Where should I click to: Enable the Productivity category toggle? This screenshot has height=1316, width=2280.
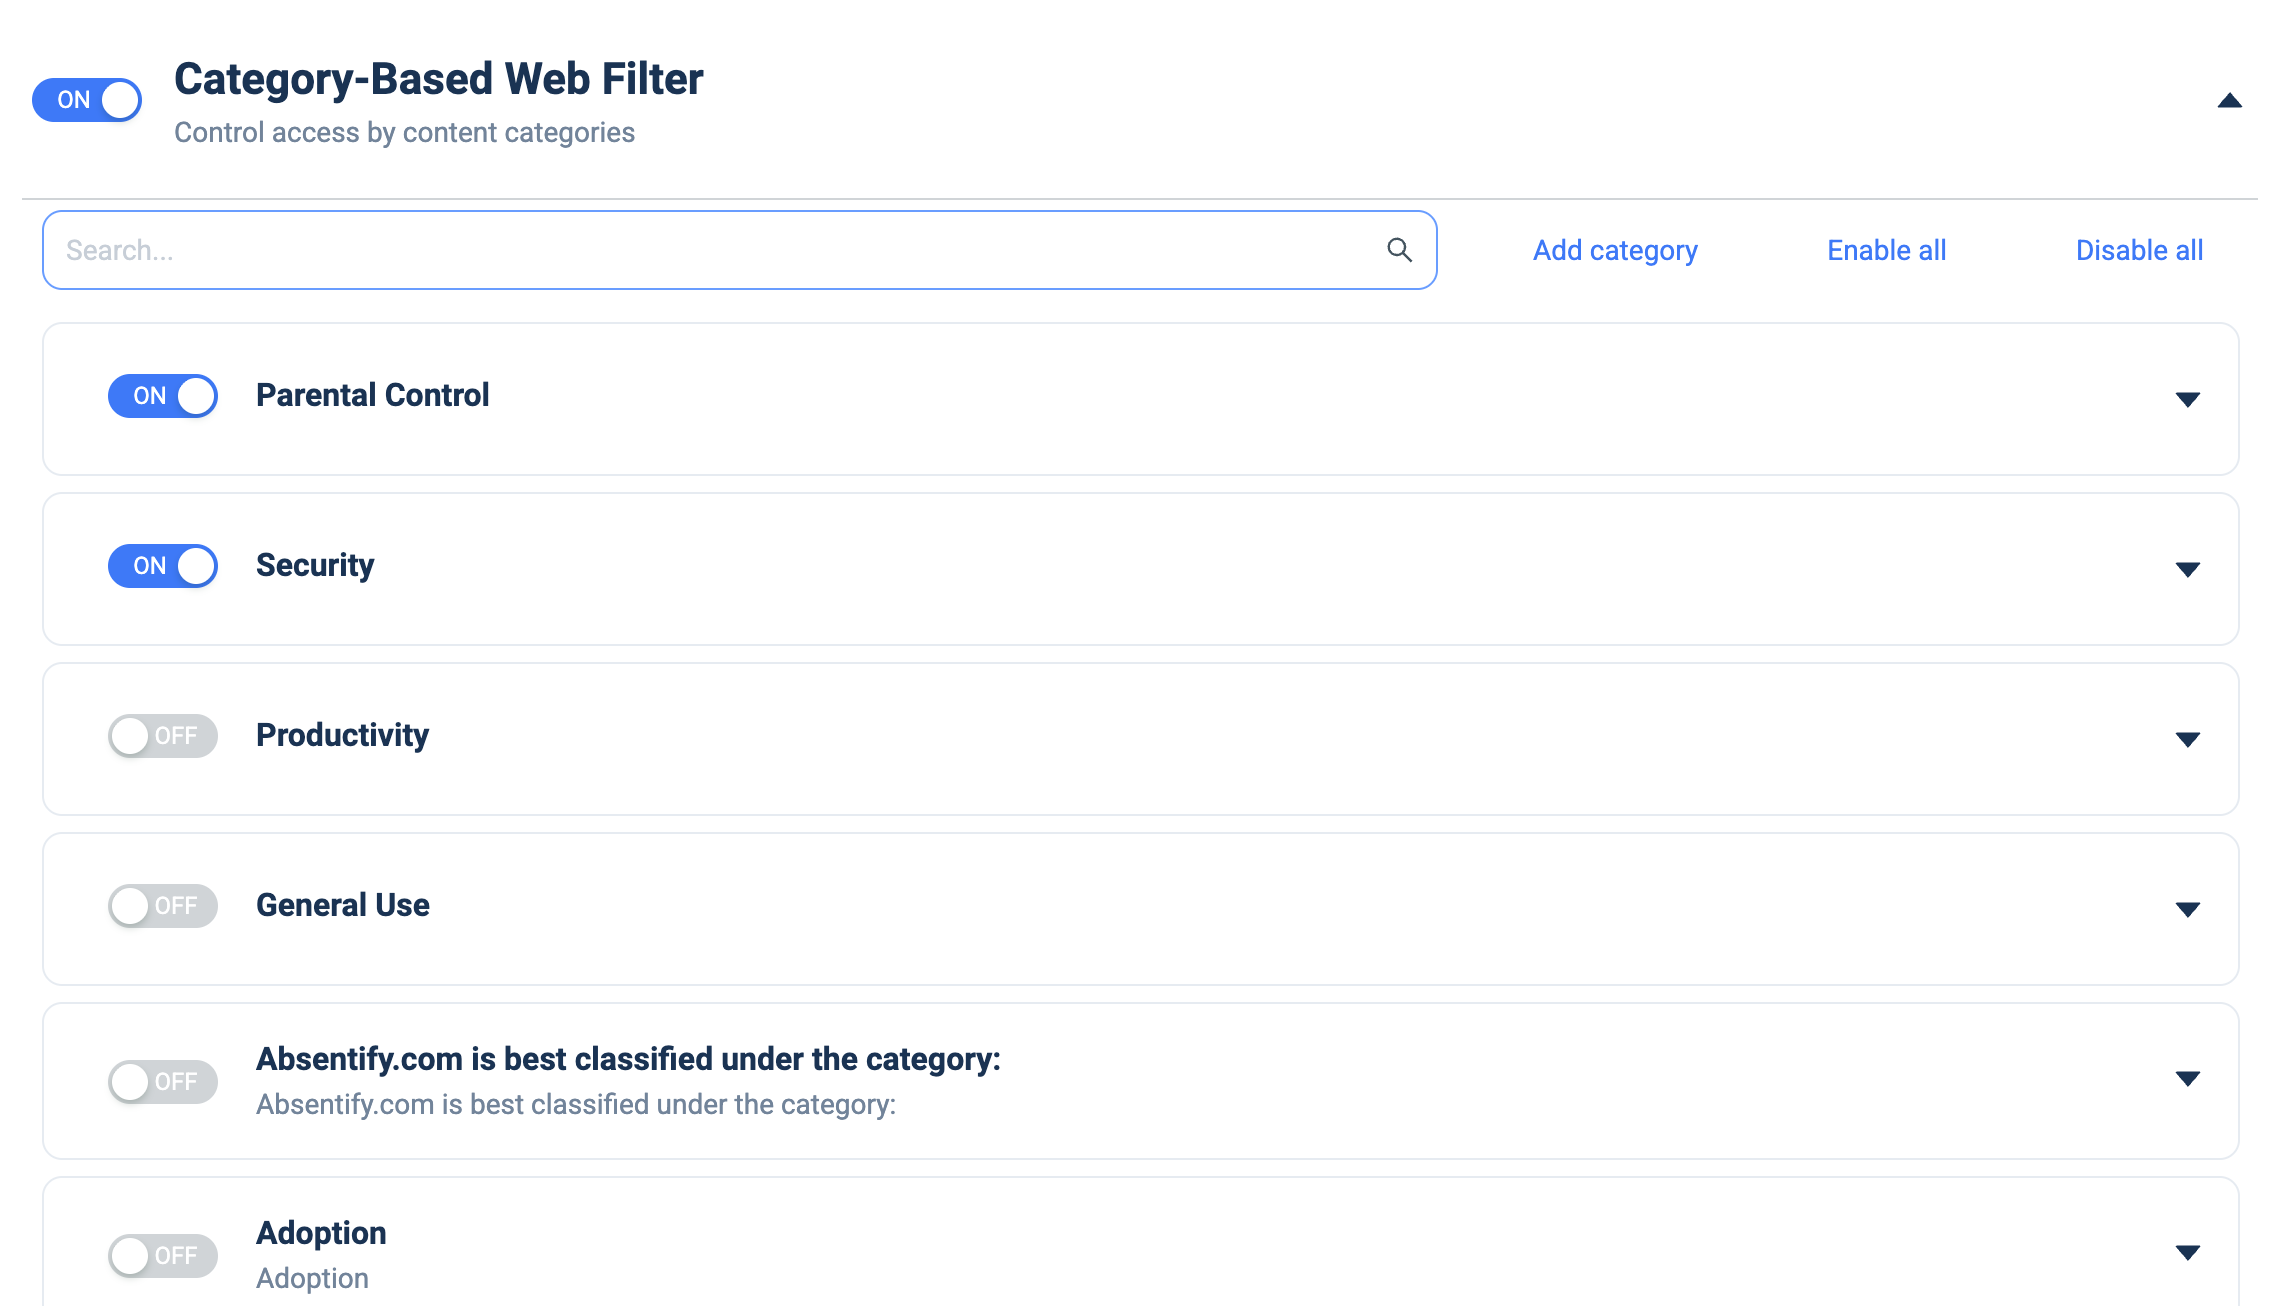pos(163,736)
